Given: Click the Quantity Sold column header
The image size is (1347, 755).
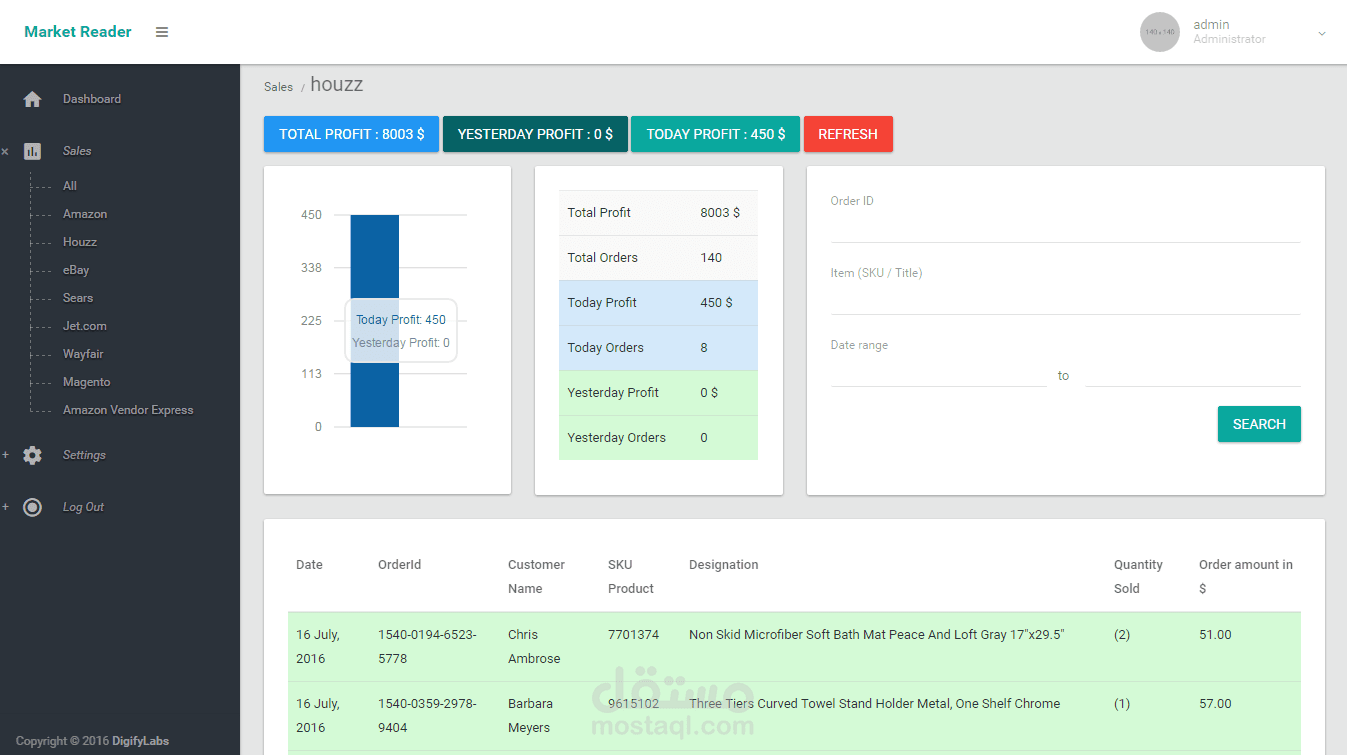Looking at the screenshot, I should [x=1138, y=577].
